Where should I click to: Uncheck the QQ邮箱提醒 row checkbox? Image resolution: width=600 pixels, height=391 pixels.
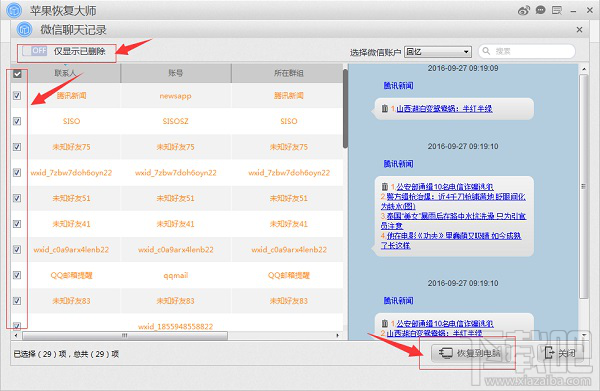pyautogui.click(x=17, y=275)
